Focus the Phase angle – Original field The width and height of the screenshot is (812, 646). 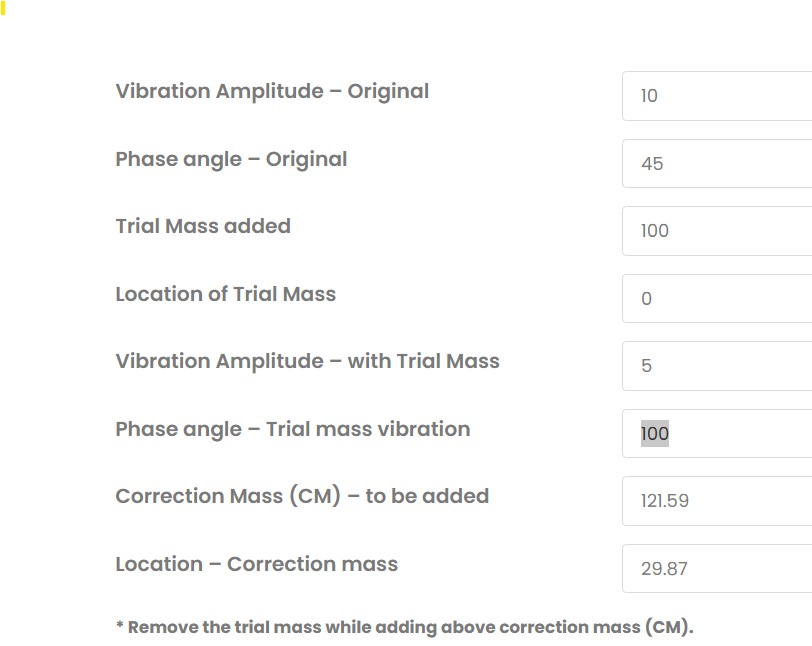716,163
